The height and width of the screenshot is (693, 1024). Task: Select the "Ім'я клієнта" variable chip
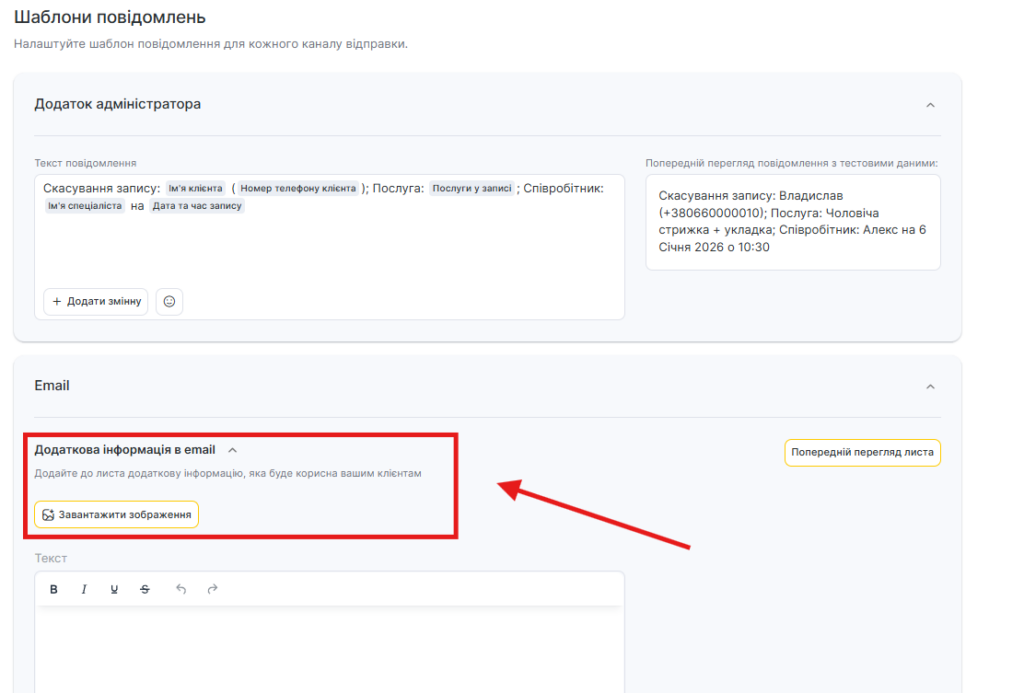(195, 188)
